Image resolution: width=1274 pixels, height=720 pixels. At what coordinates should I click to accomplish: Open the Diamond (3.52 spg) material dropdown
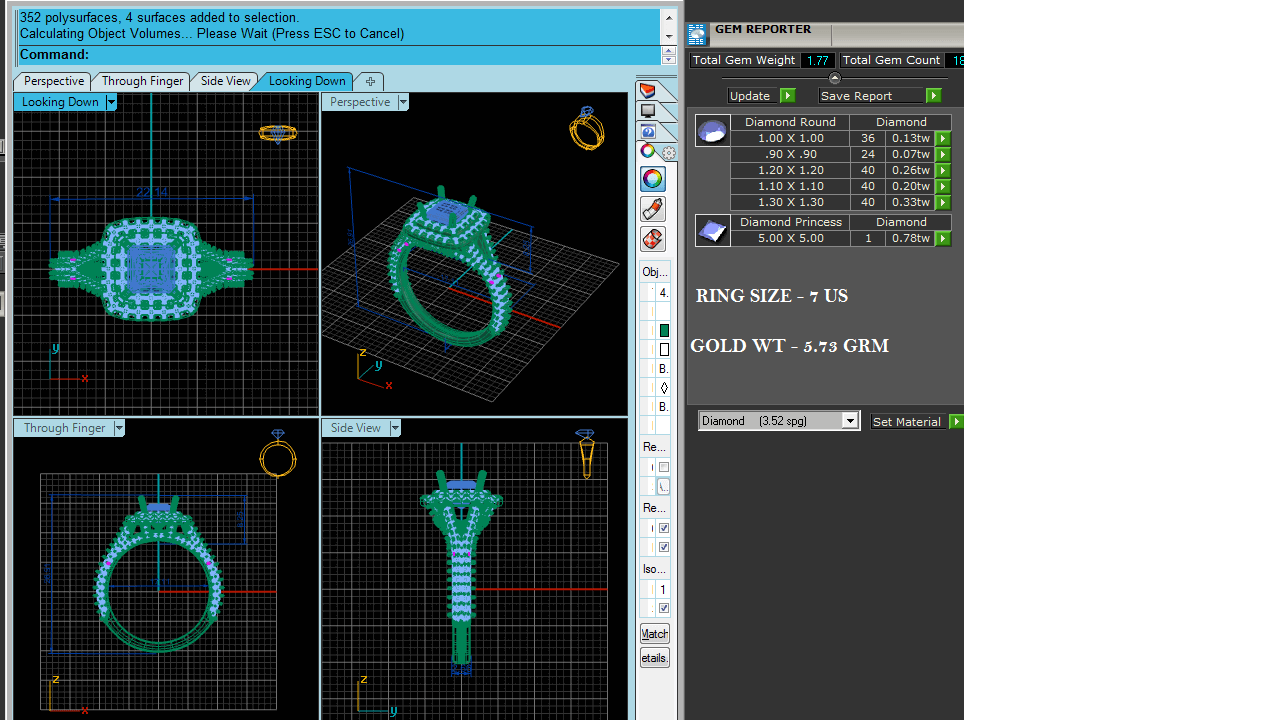(x=849, y=421)
